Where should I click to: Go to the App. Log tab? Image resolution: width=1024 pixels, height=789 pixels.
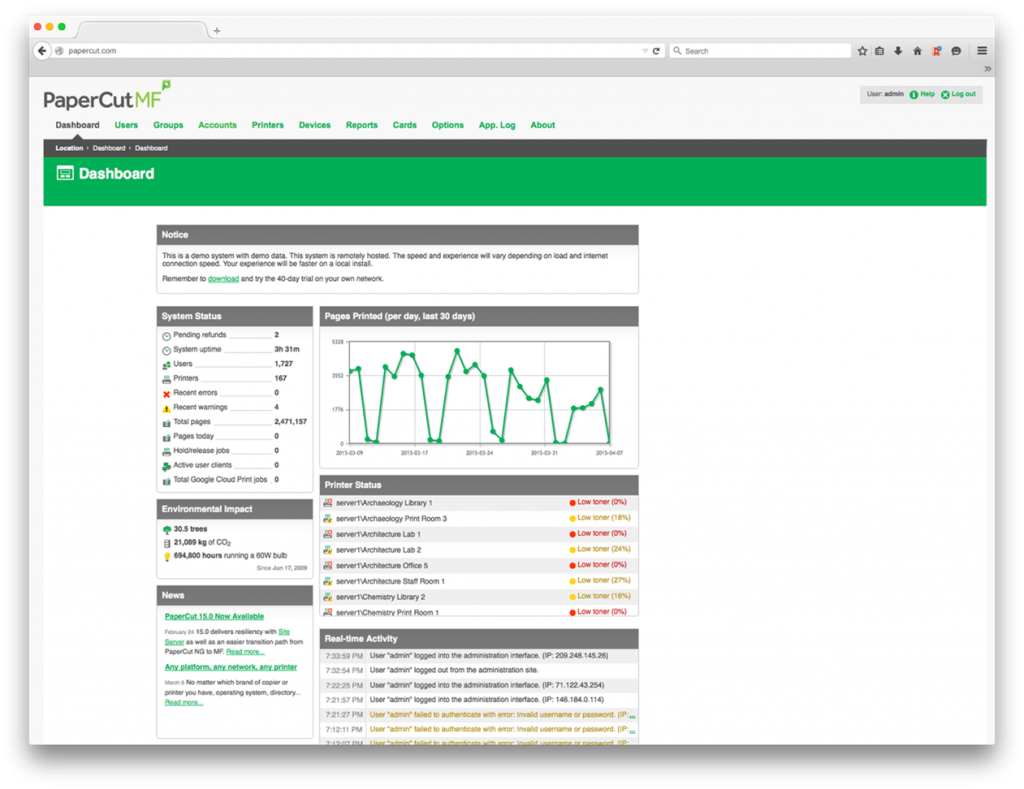pos(497,125)
